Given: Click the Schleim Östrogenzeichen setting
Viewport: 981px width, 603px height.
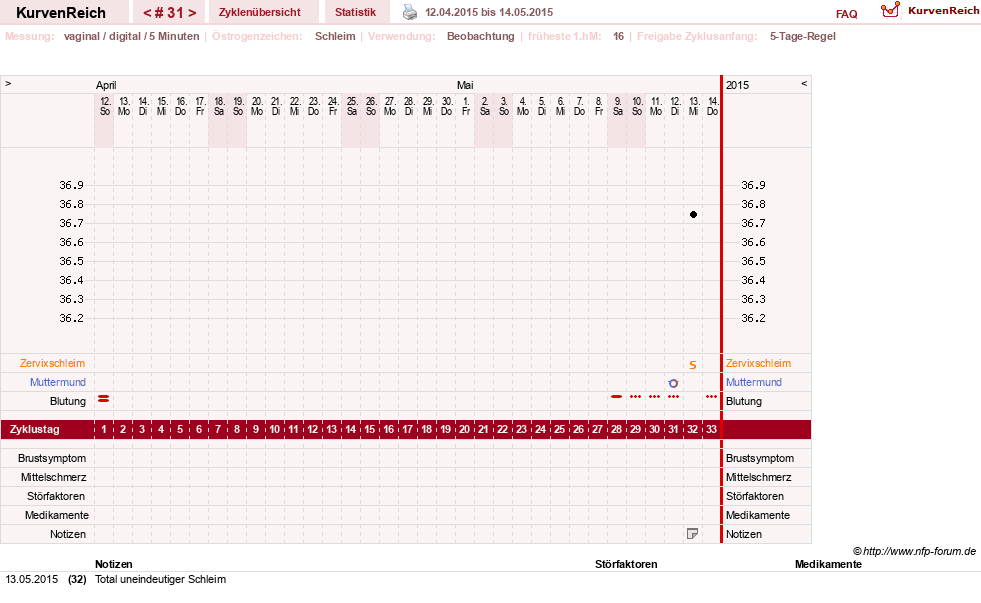Looking at the screenshot, I should [x=335, y=36].
